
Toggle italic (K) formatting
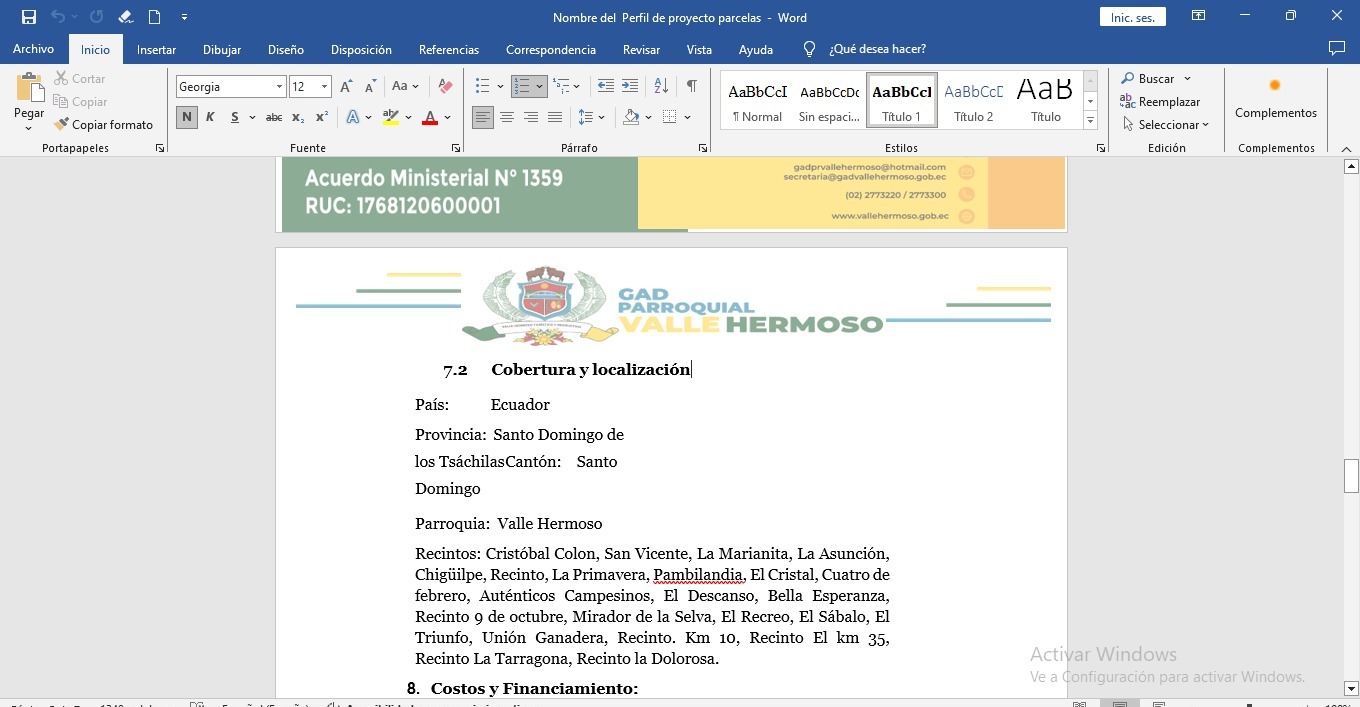pyautogui.click(x=210, y=118)
